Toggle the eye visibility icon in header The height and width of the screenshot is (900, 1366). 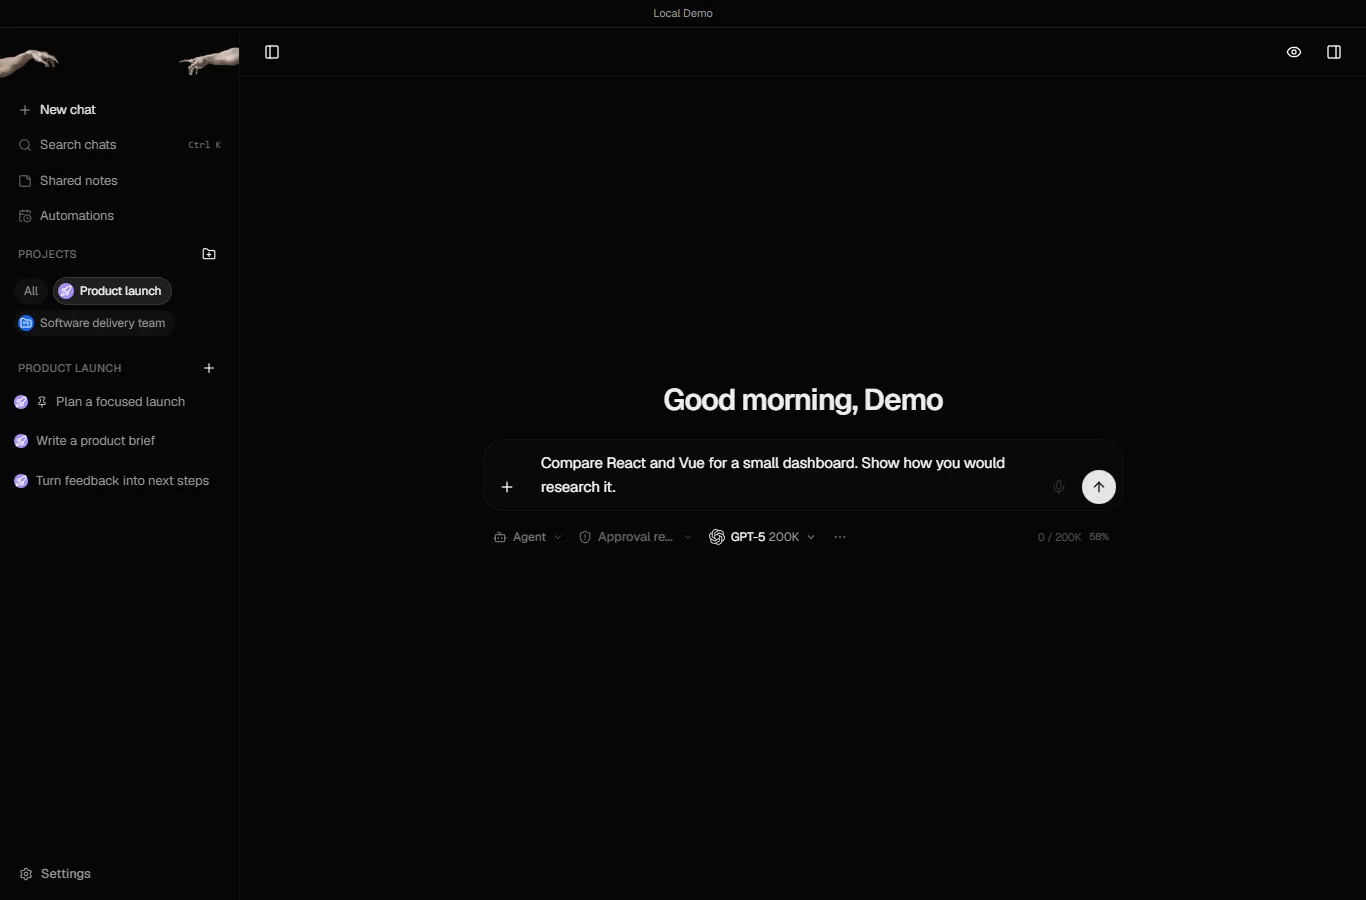(x=1294, y=52)
